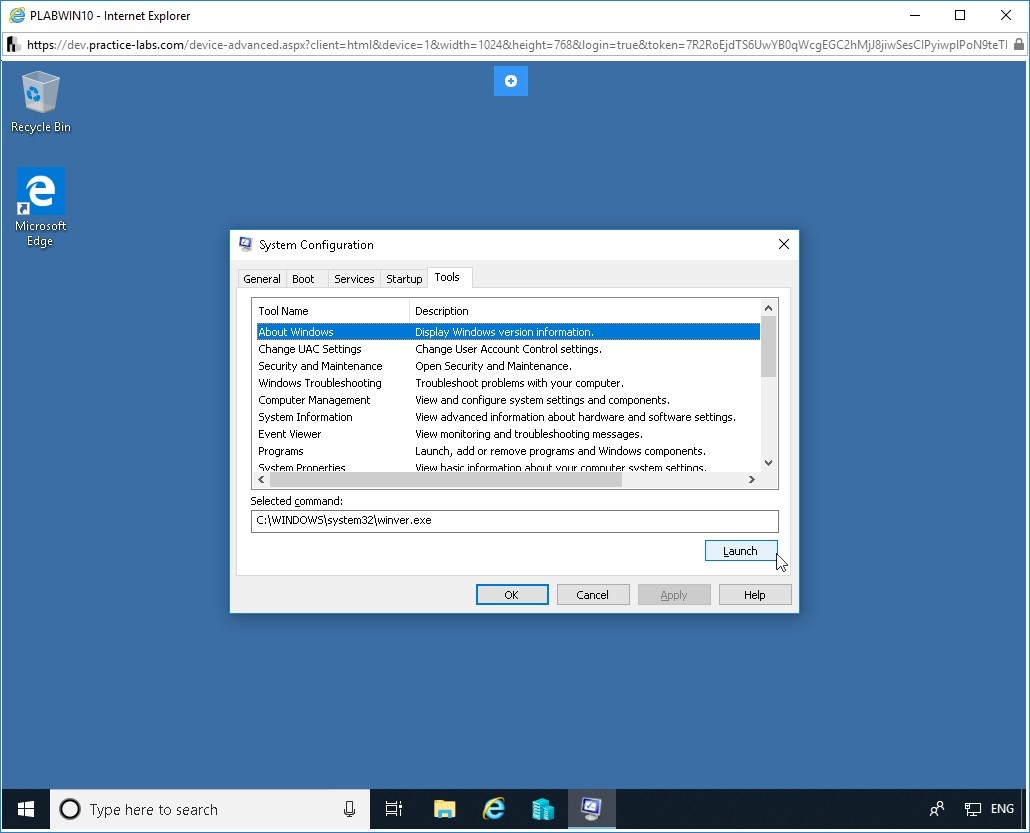Click the Tool Name column header

click(330, 311)
